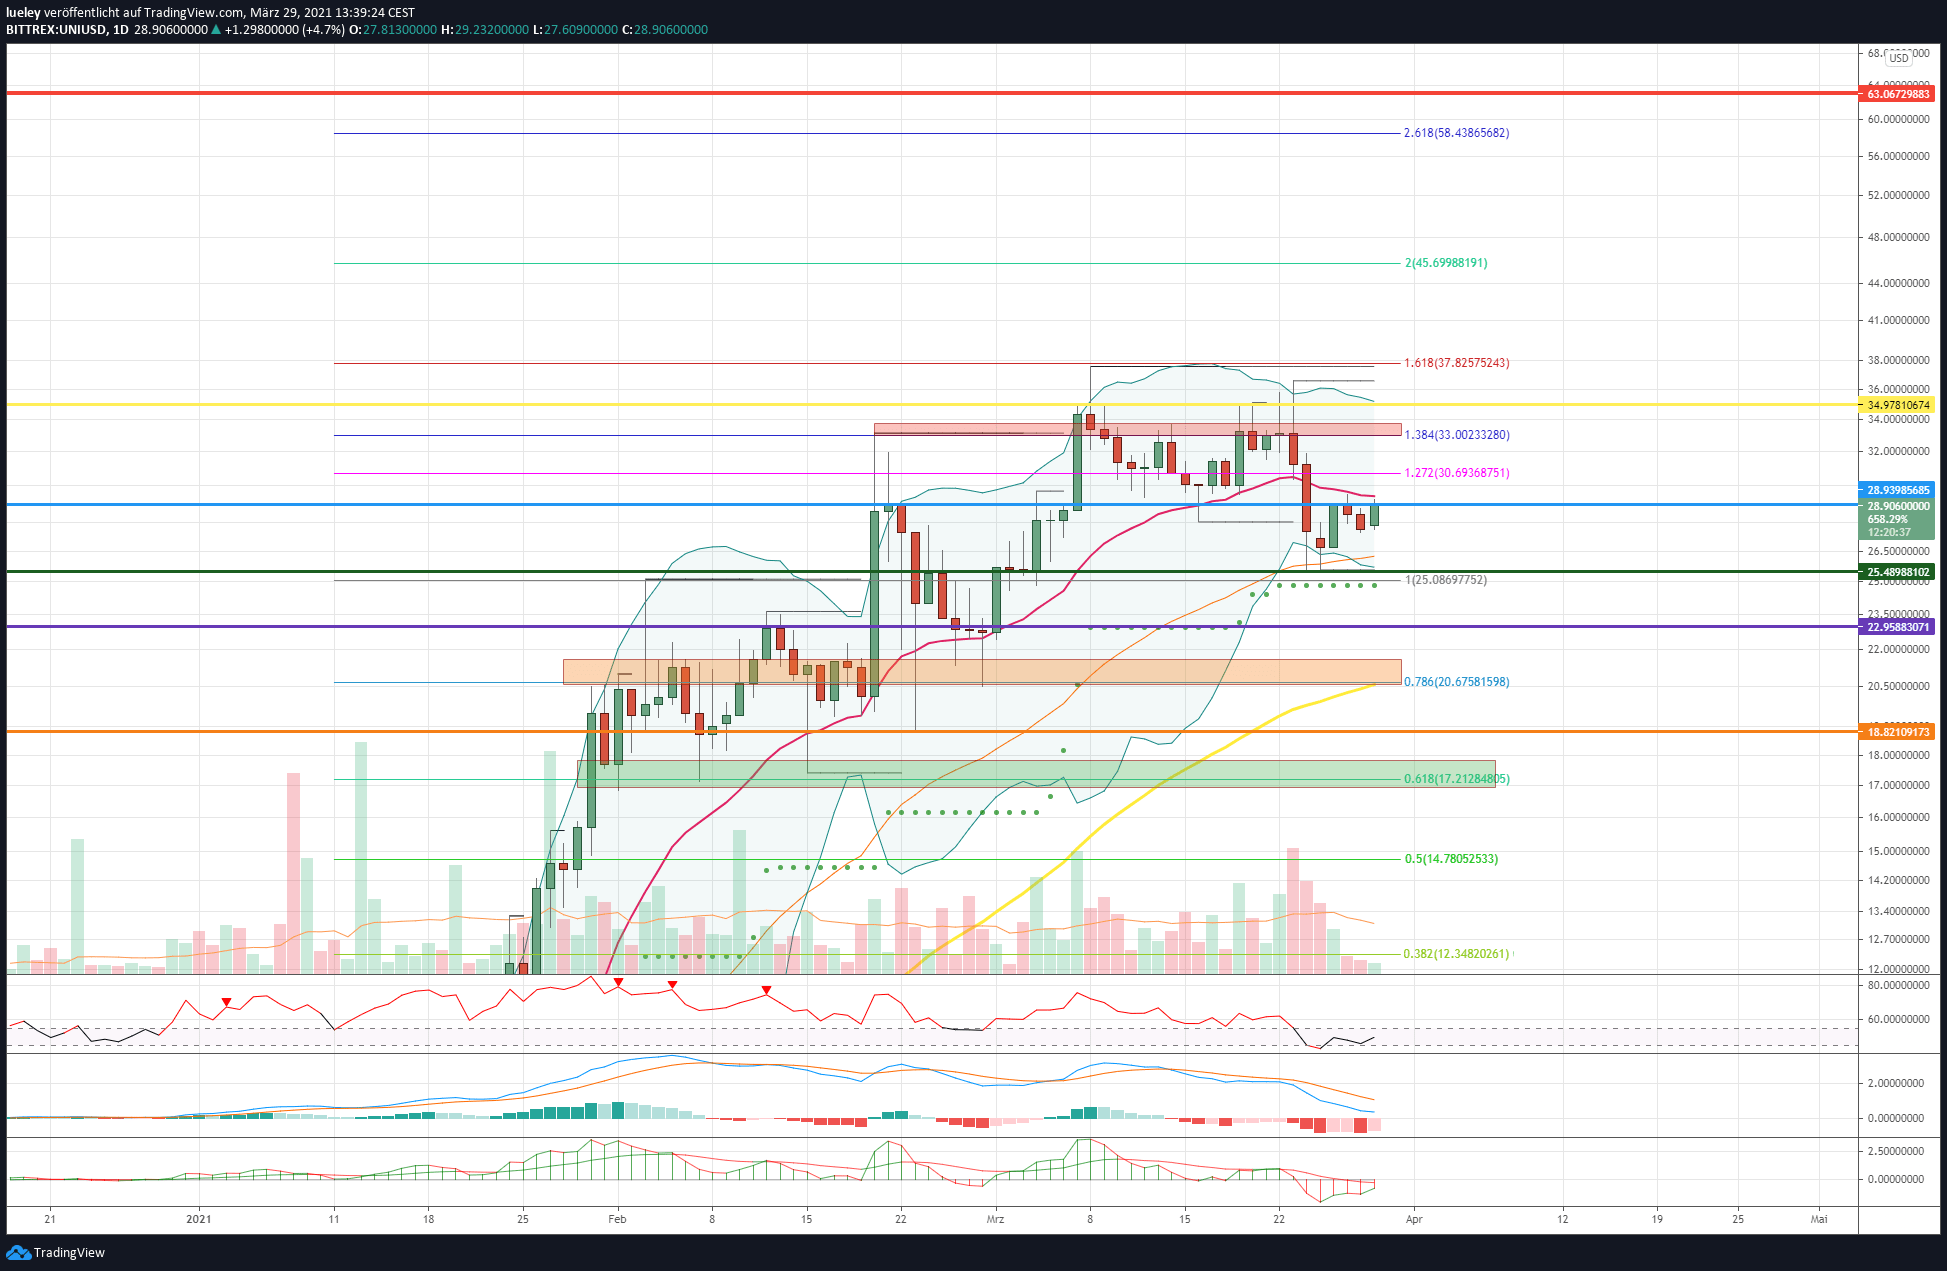Click the closing price value C:28.90600000
Image resolution: width=1947 pixels, height=1271 pixels.
665,30
